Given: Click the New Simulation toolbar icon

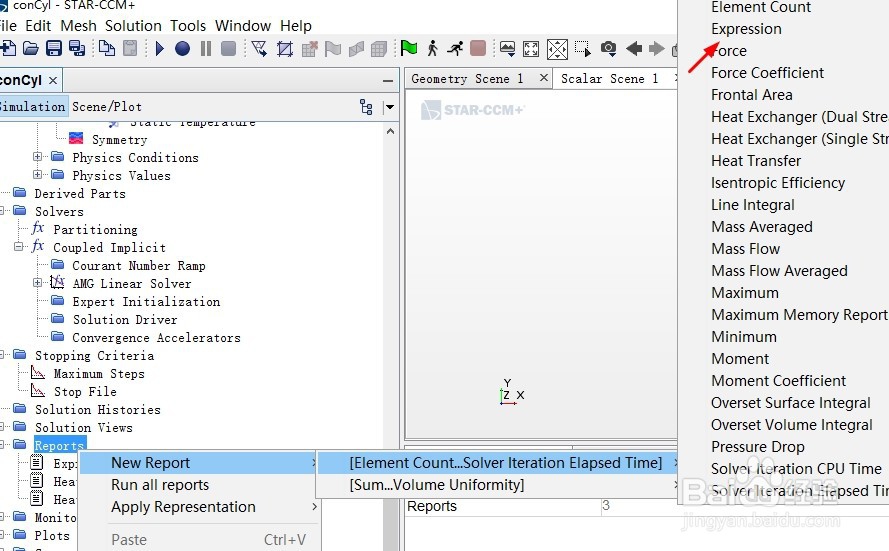Looking at the screenshot, I should pyautogui.click(x=7, y=49).
